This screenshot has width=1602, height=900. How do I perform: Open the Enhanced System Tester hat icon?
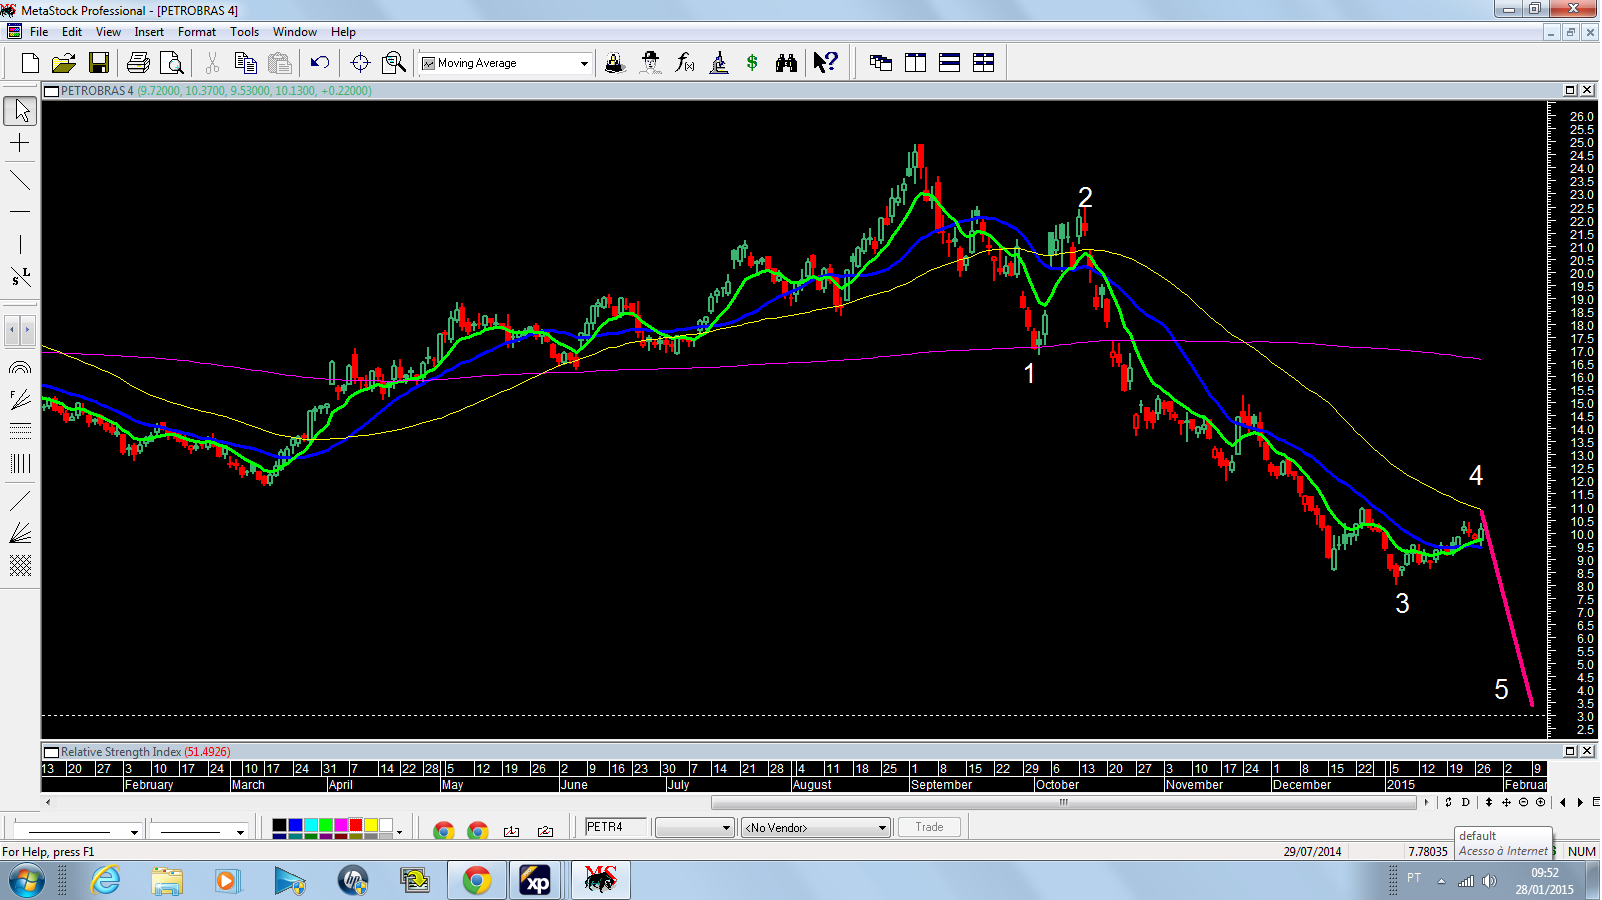click(615, 63)
